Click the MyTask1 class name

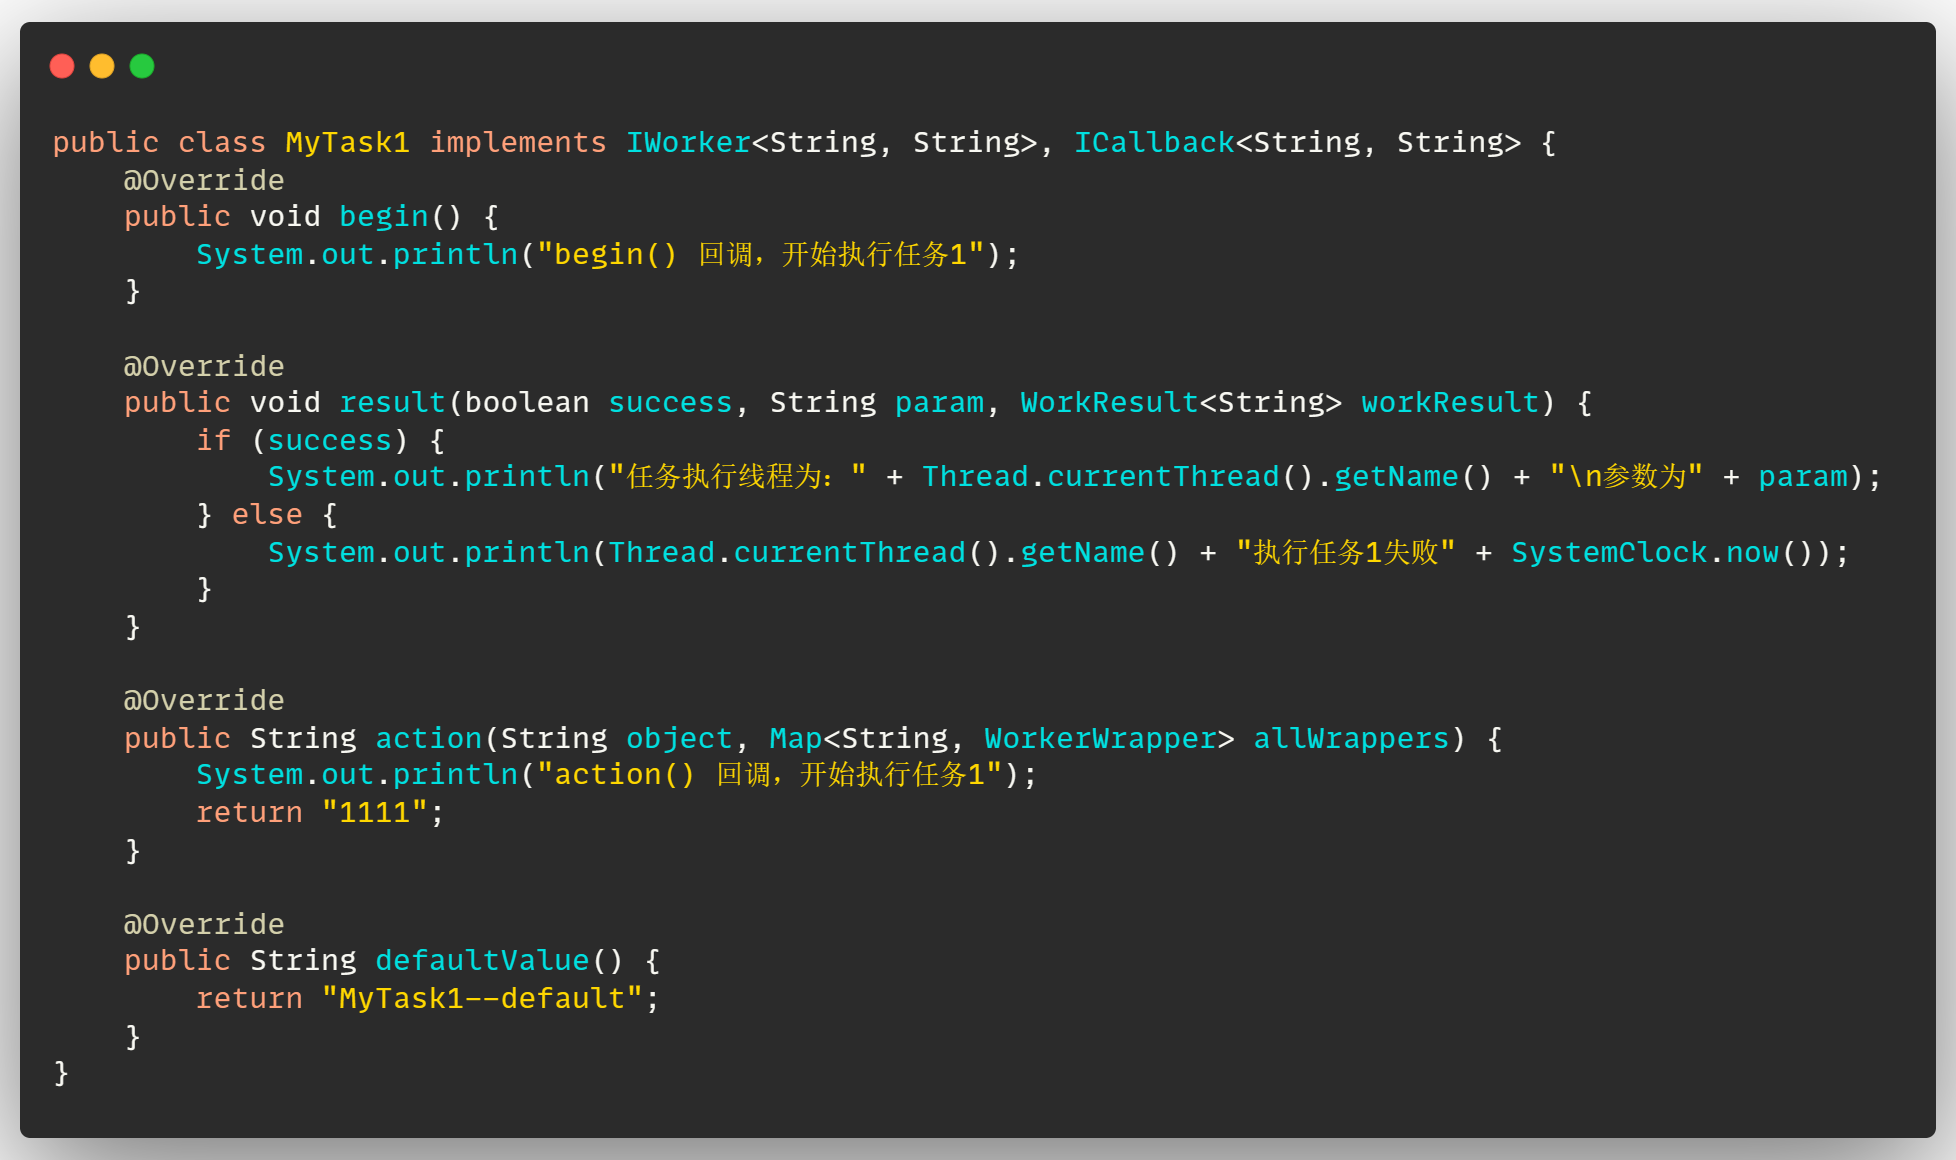tap(347, 142)
